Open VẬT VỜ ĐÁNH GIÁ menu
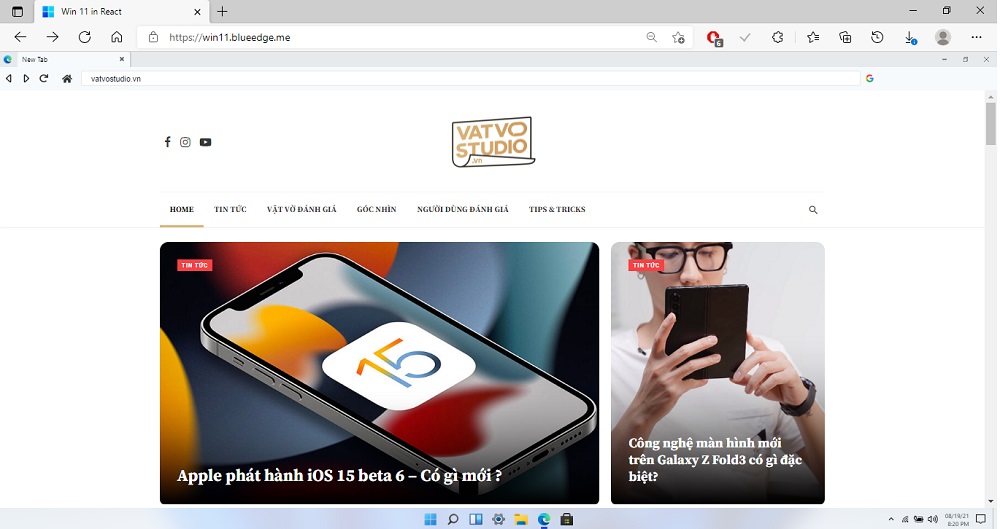The height and width of the screenshot is (529, 1000). [302, 209]
